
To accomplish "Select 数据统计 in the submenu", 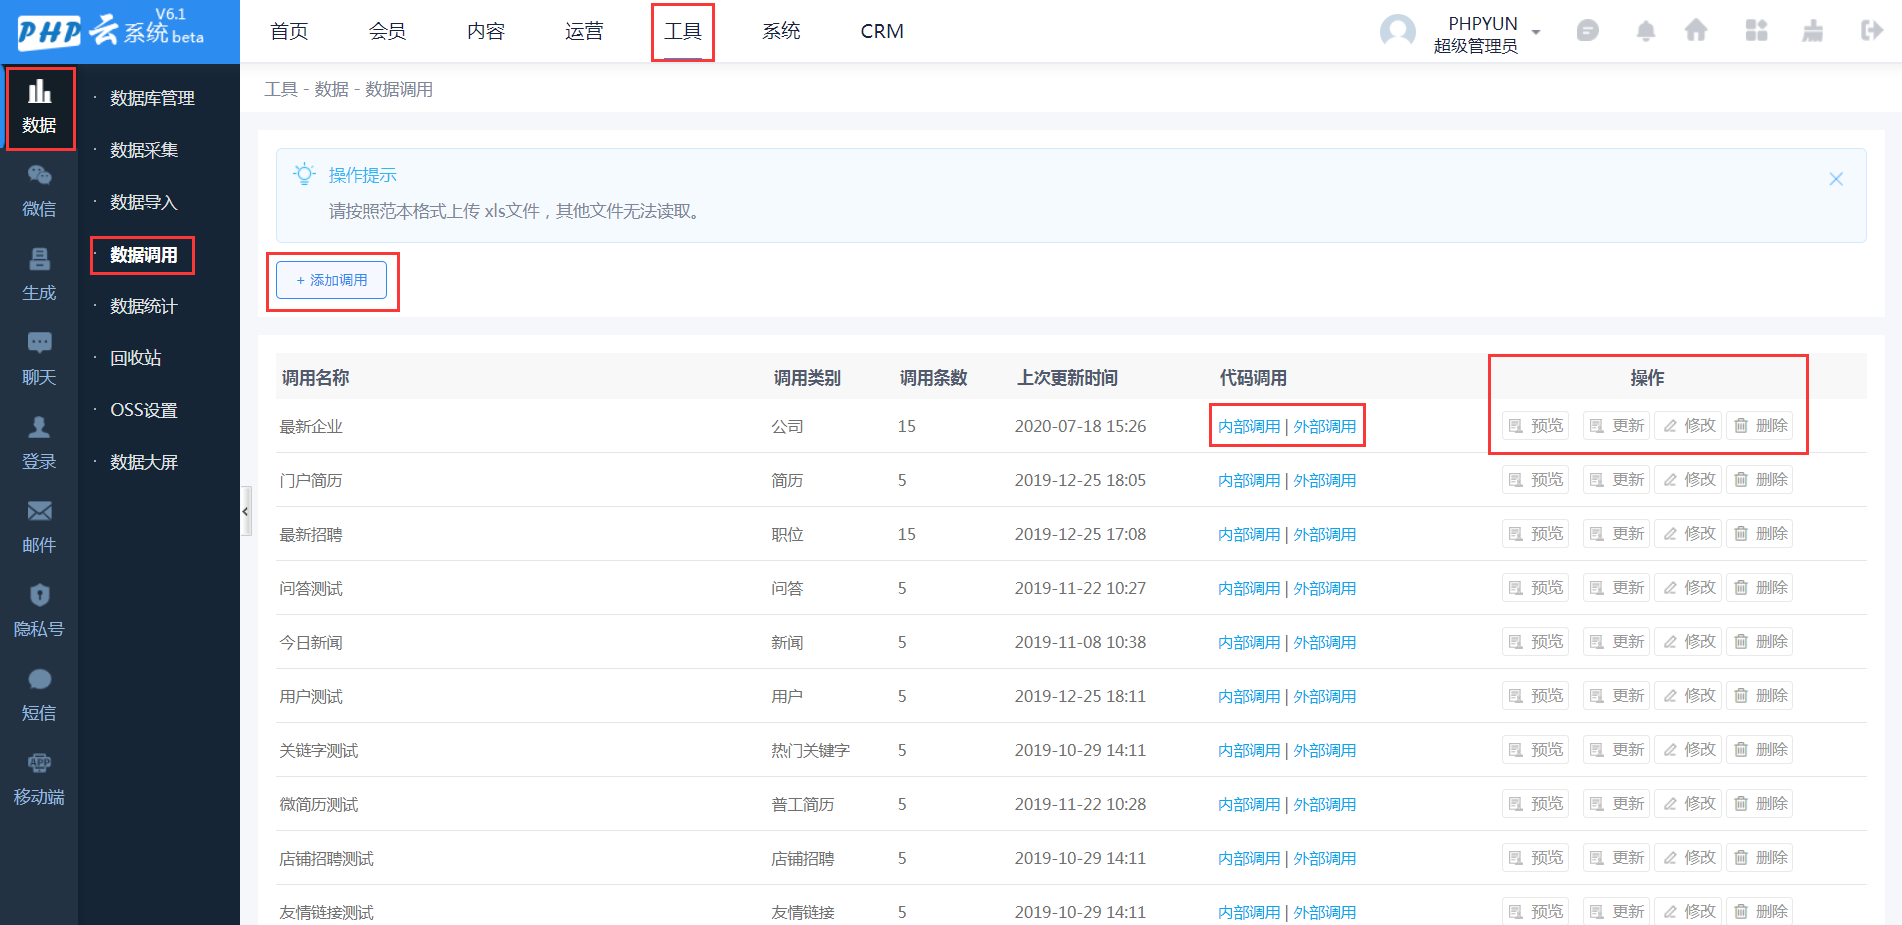I will [144, 306].
